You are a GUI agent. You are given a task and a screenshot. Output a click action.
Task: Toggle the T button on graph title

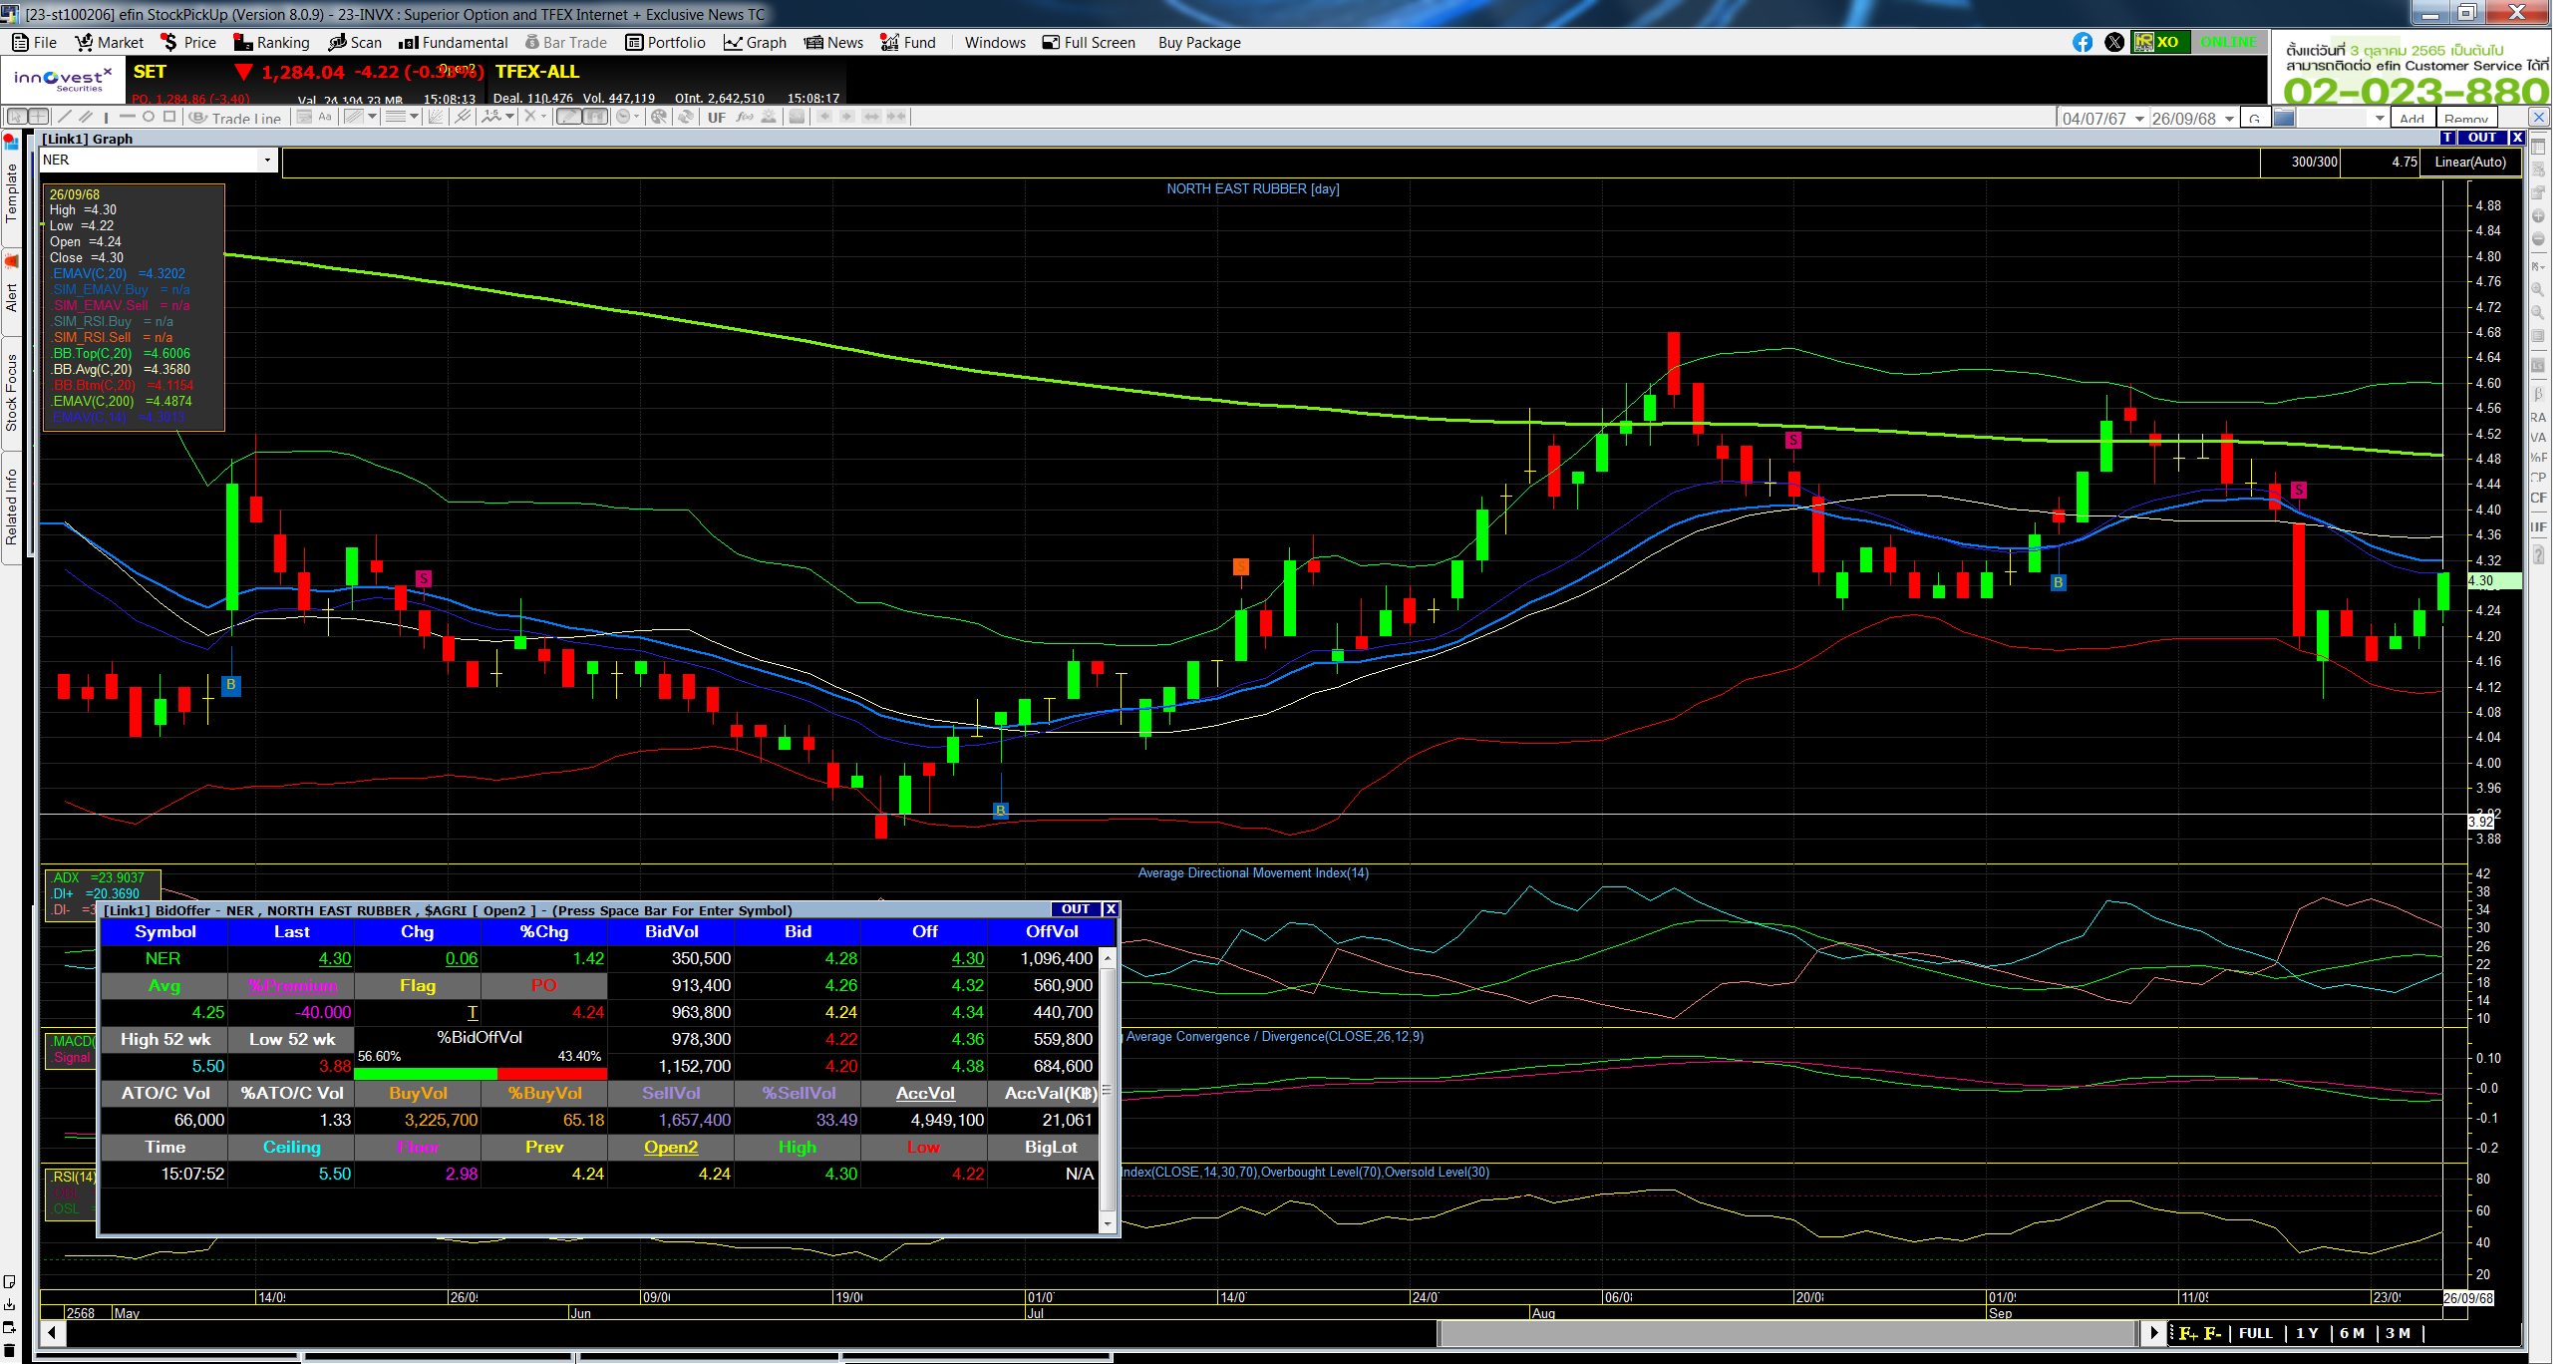point(2447,138)
